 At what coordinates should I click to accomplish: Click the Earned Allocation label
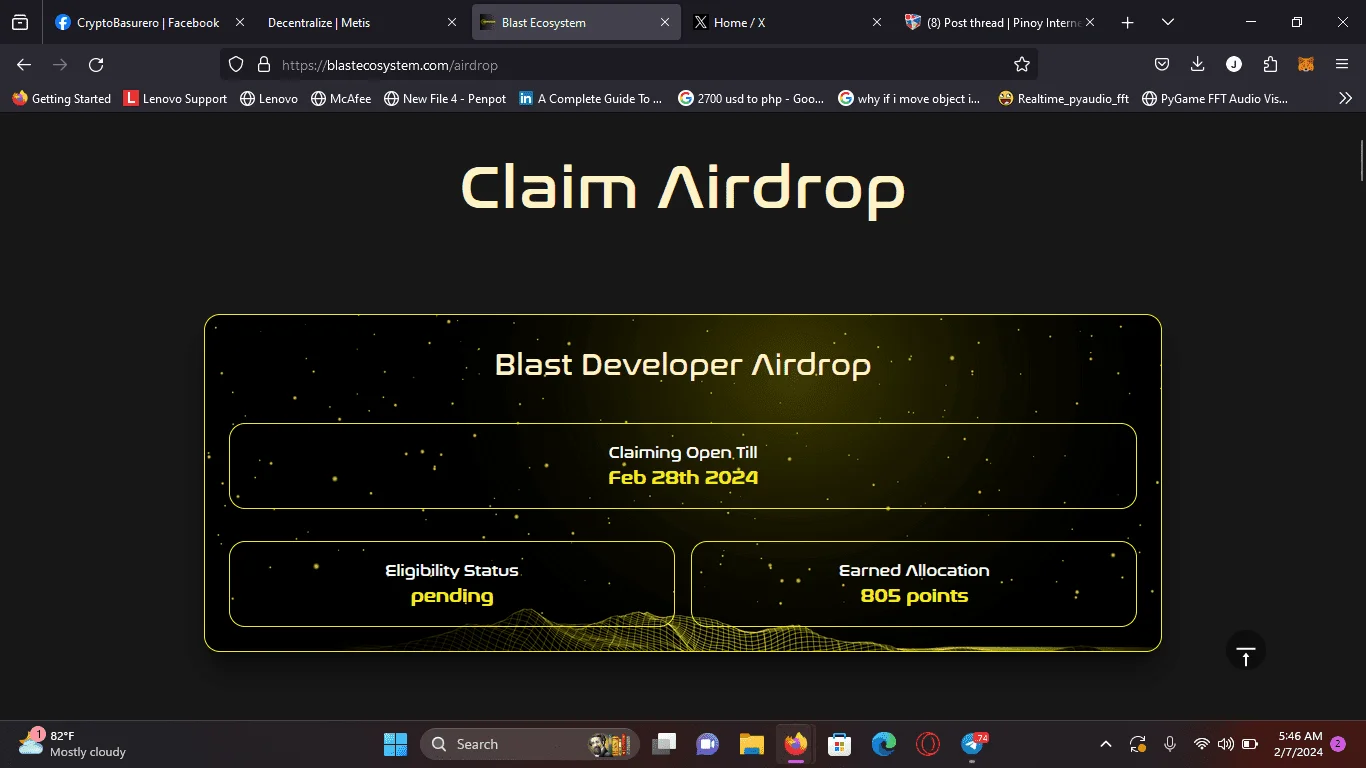coord(914,570)
